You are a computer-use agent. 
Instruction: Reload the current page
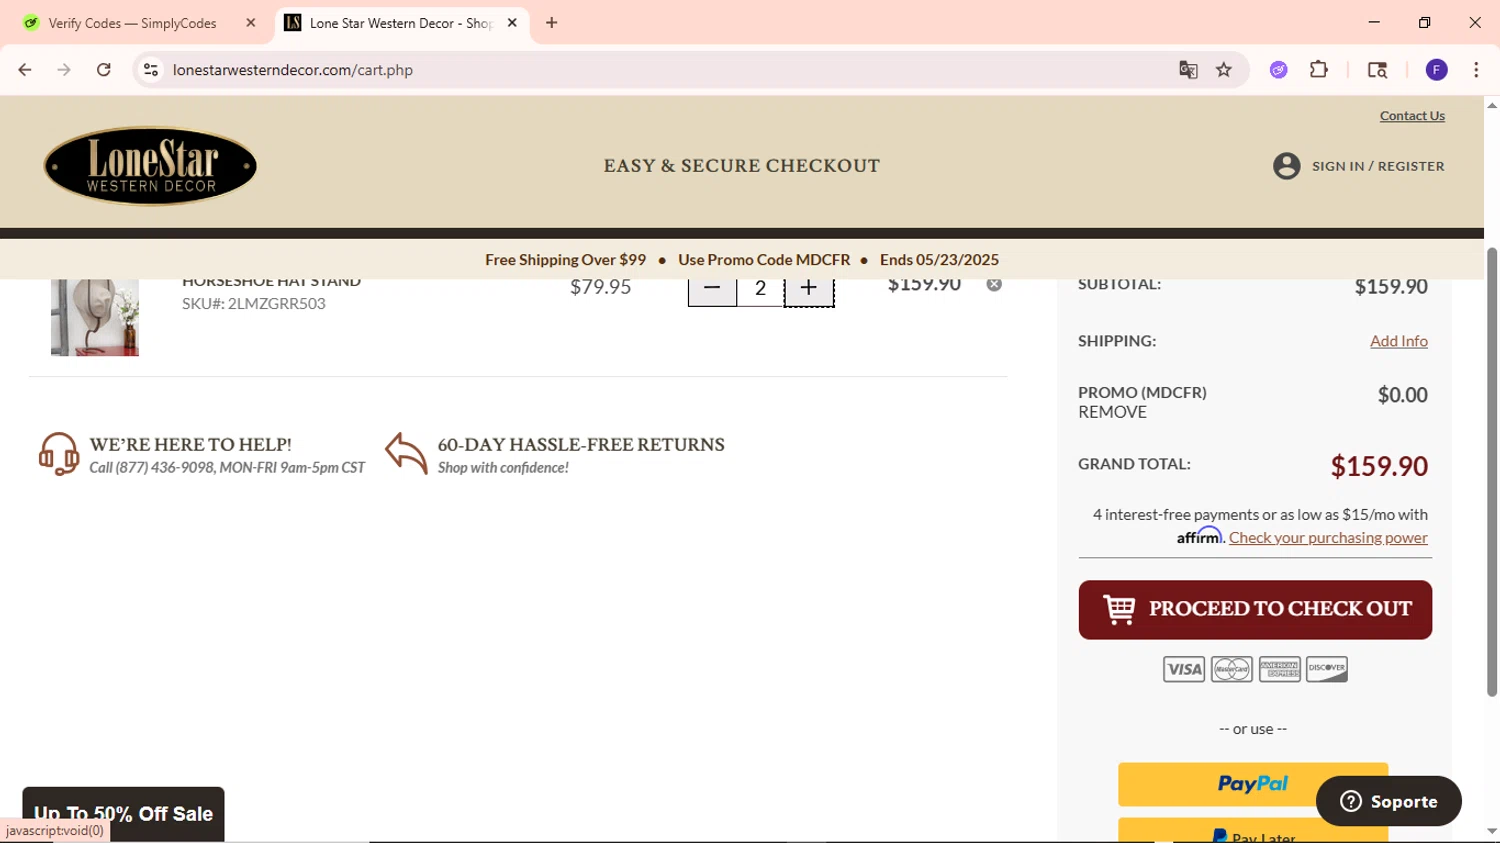tap(104, 70)
